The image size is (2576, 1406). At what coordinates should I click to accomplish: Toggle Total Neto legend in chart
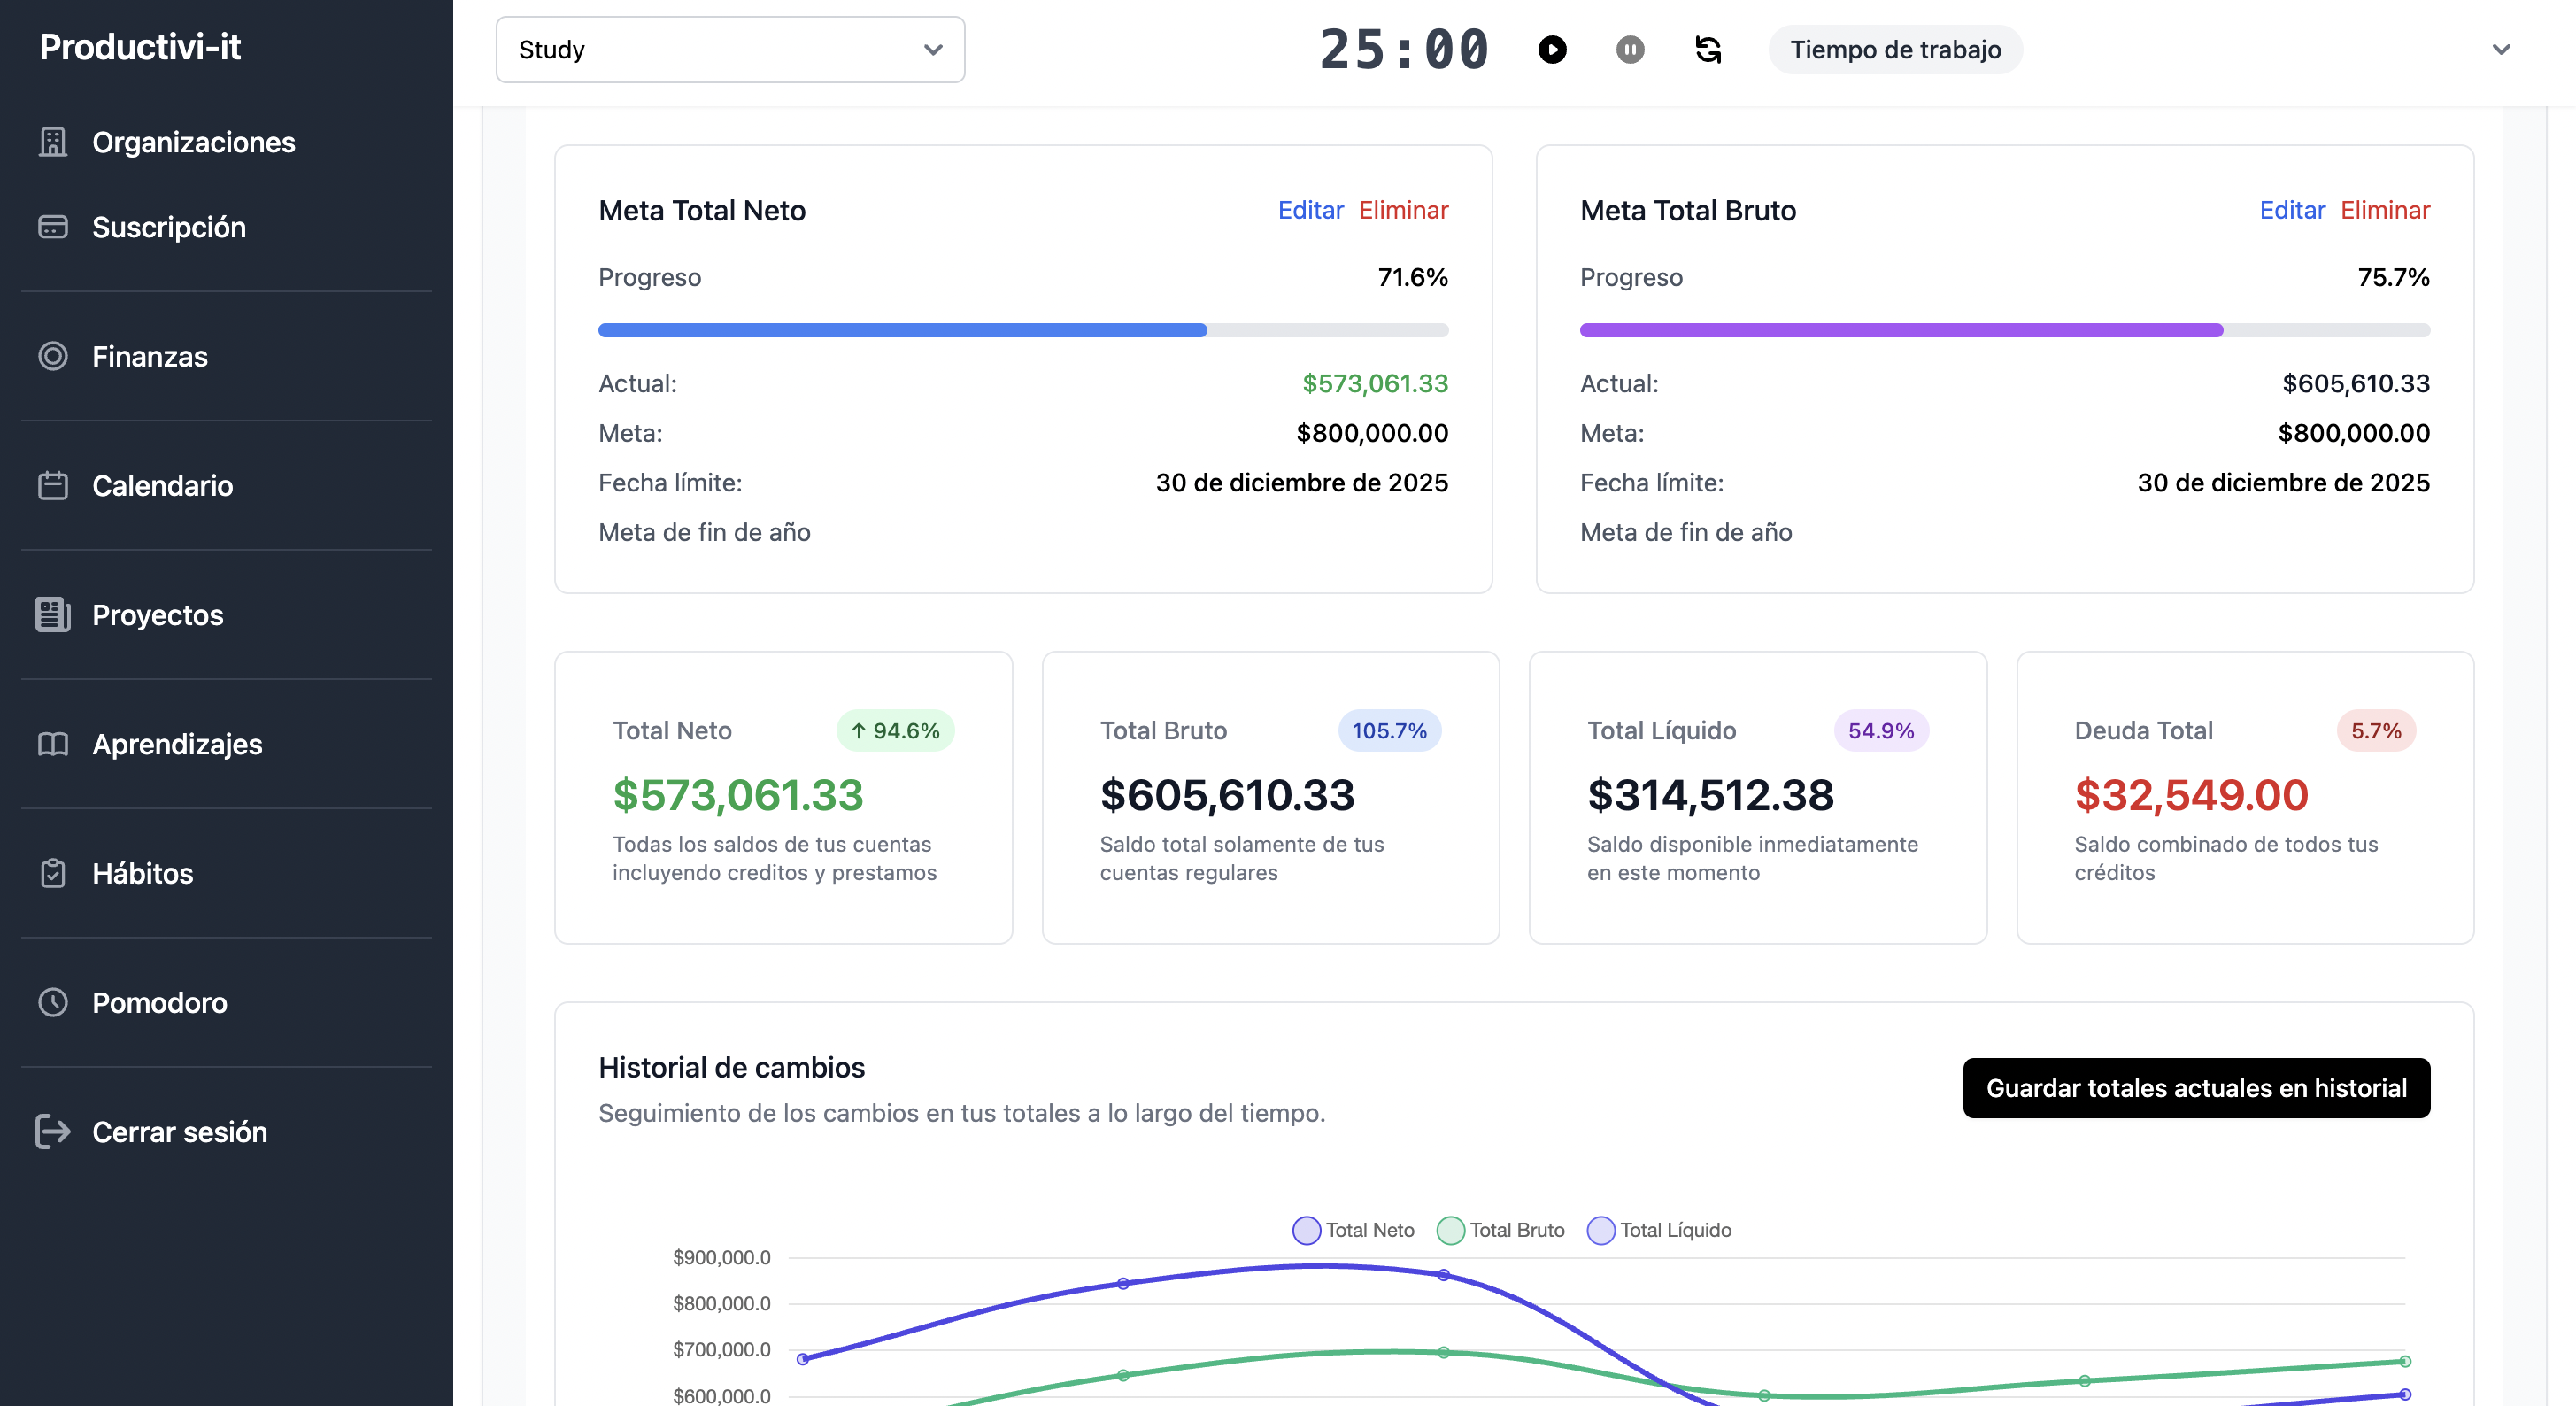coord(1353,1230)
